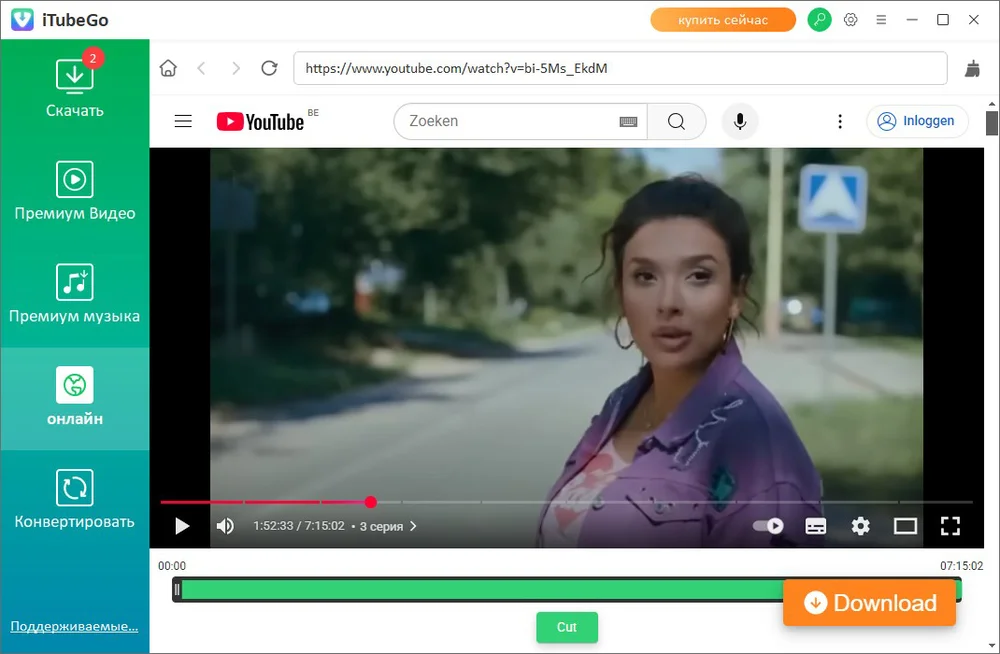Click the broom clear-cache icon
The width and height of the screenshot is (1000, 654).
tap(972, 68)
